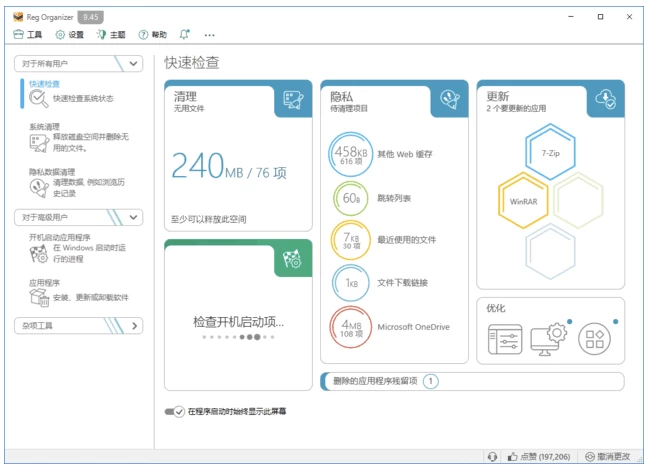This screenshot has width=648, height=470.
Task: Open the 工具 menu
Action: 28,34
